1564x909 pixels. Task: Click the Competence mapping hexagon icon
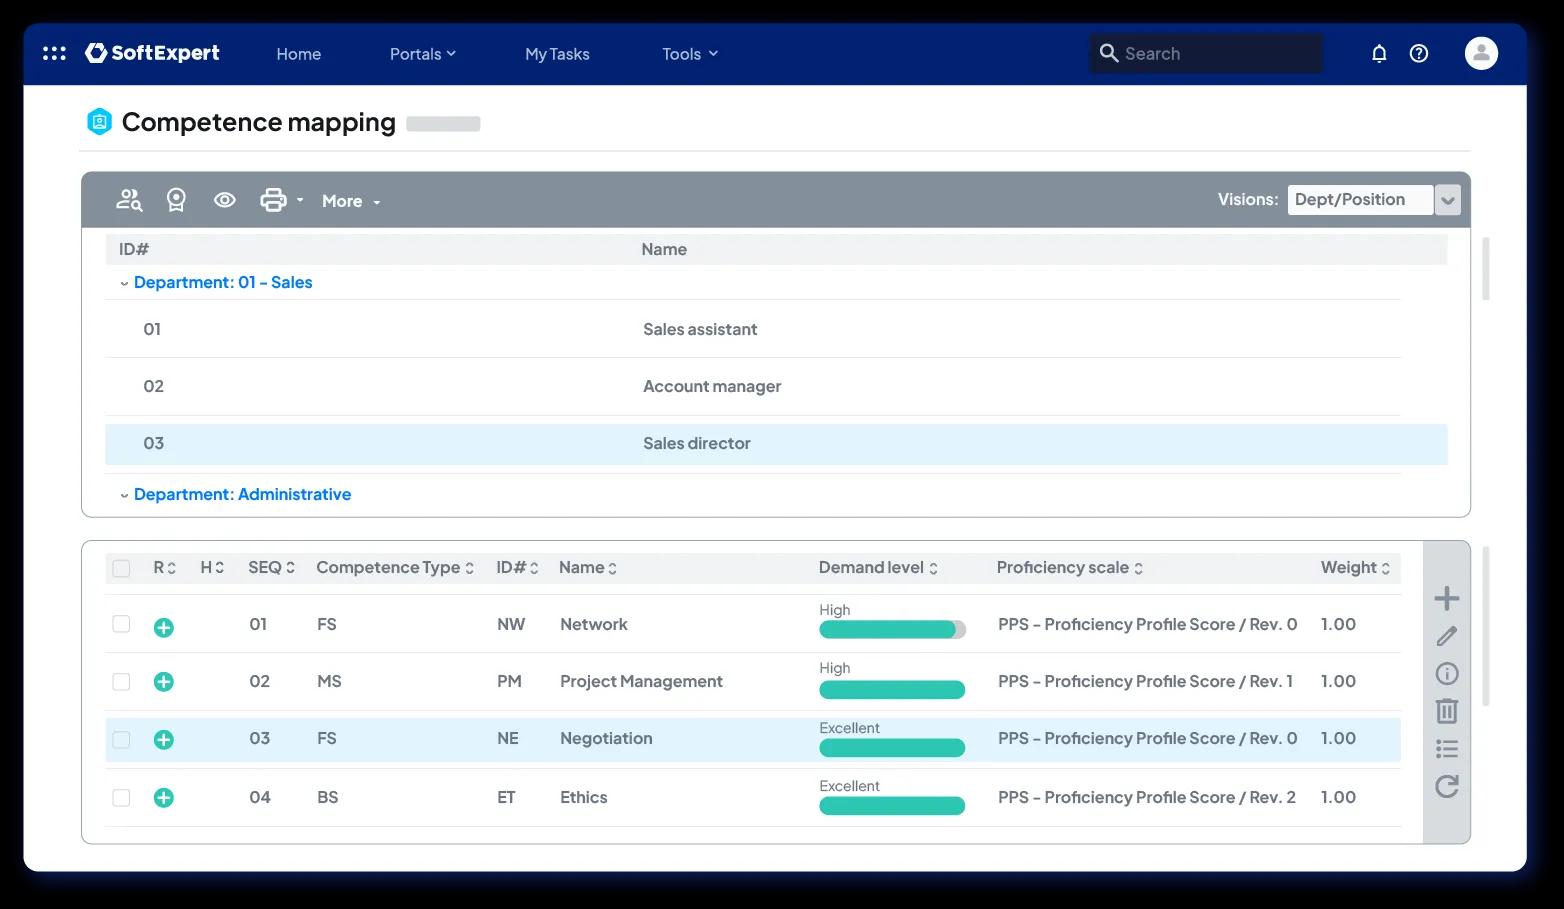point(99,122)
